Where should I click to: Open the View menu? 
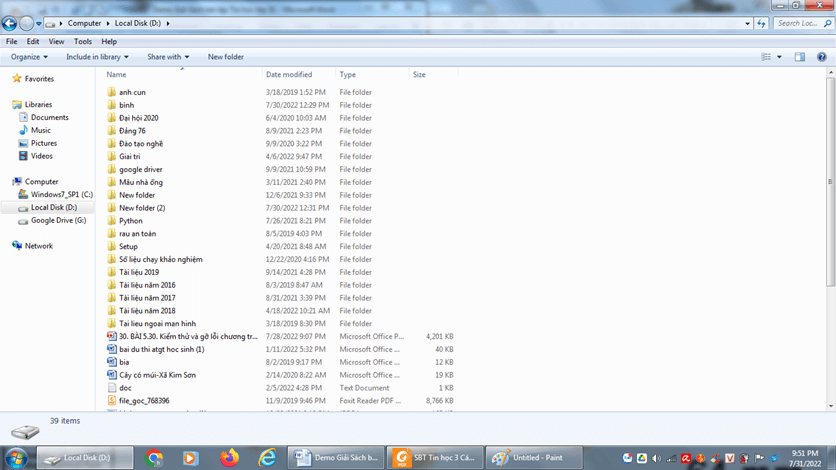tap(56, 42)
